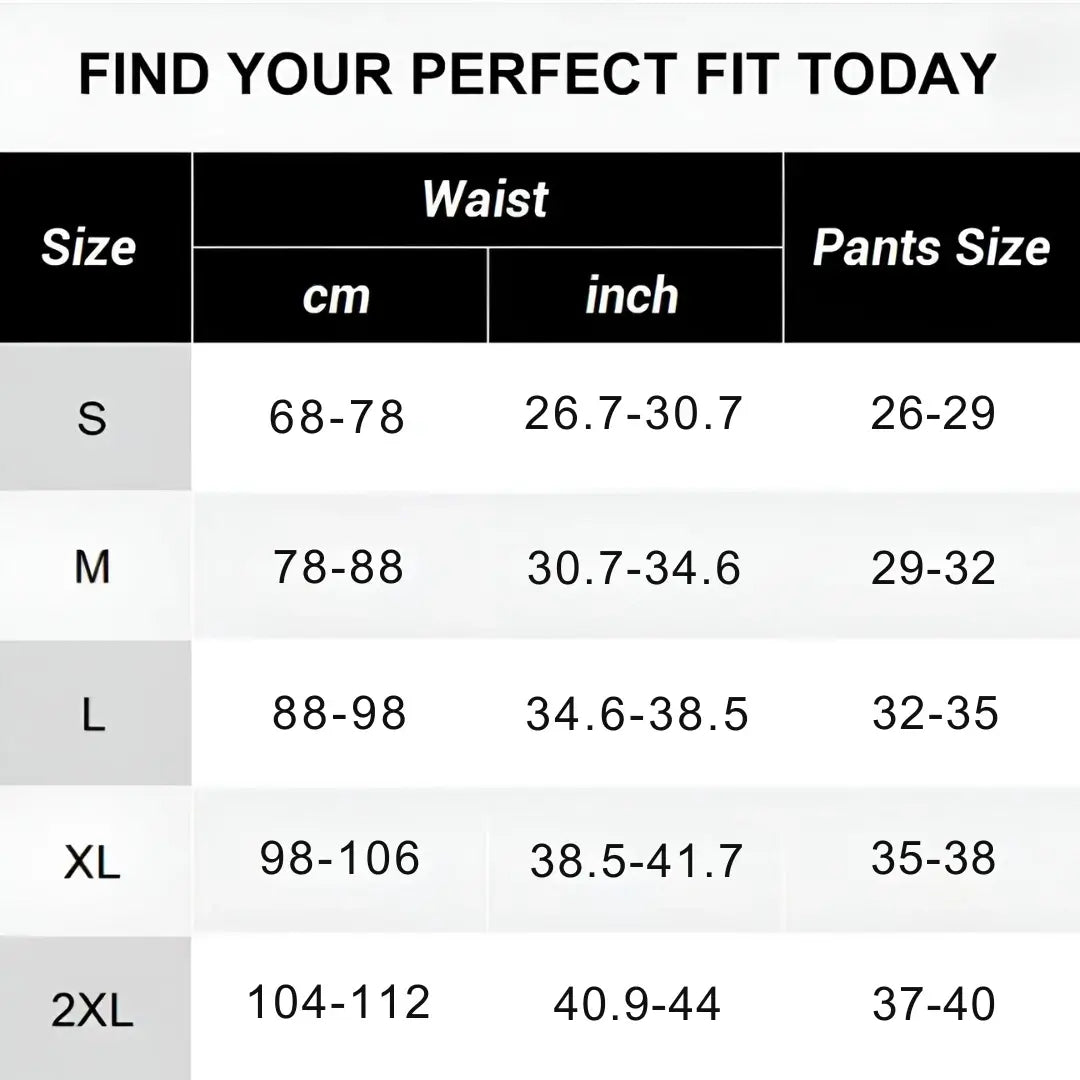Click the 104-112 cm waist cell
1080x1080 pixels.
click(x=339, y=1002)
